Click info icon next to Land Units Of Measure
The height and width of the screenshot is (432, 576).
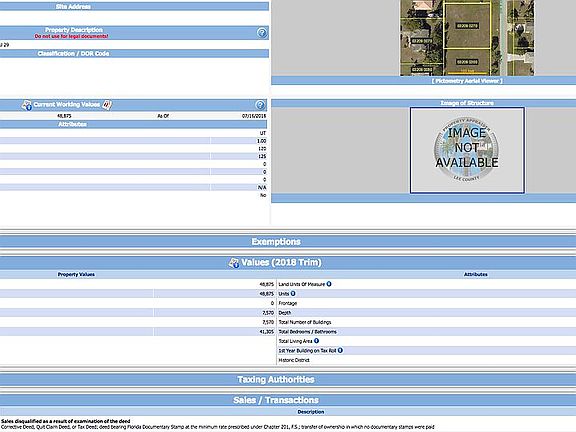click(329, 284)
